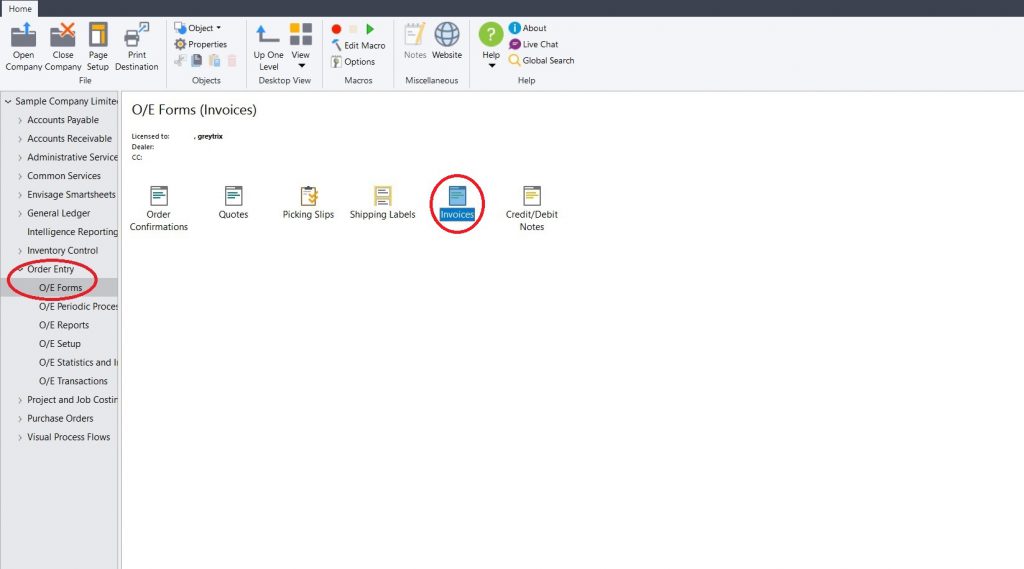Select Order Entry in the tree
1024x569 pixels.
click(50, 269)
